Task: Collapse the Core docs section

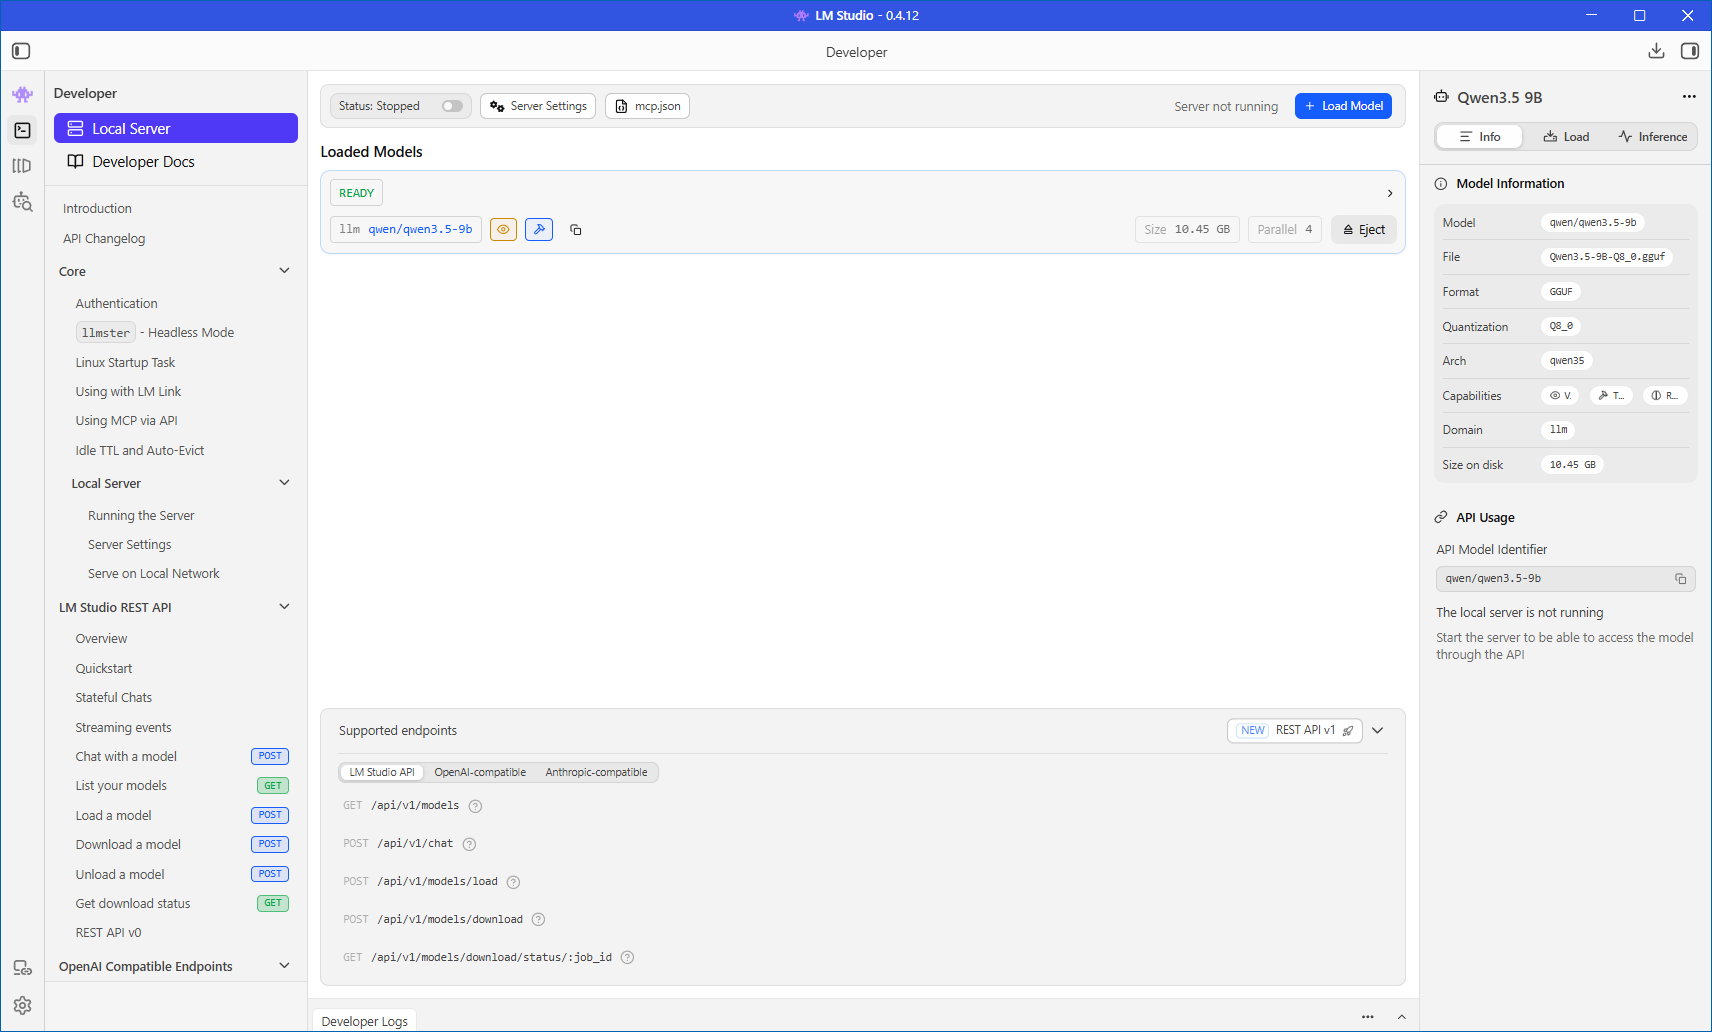Action: coord(284,271)
